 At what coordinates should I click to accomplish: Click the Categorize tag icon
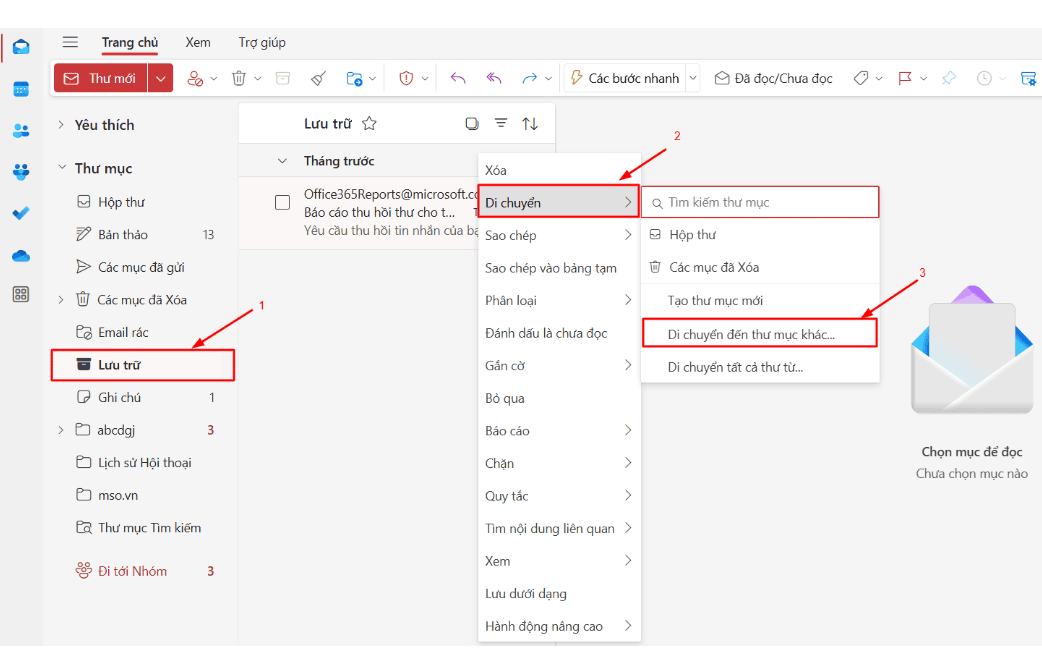click(x=861, y=78)
